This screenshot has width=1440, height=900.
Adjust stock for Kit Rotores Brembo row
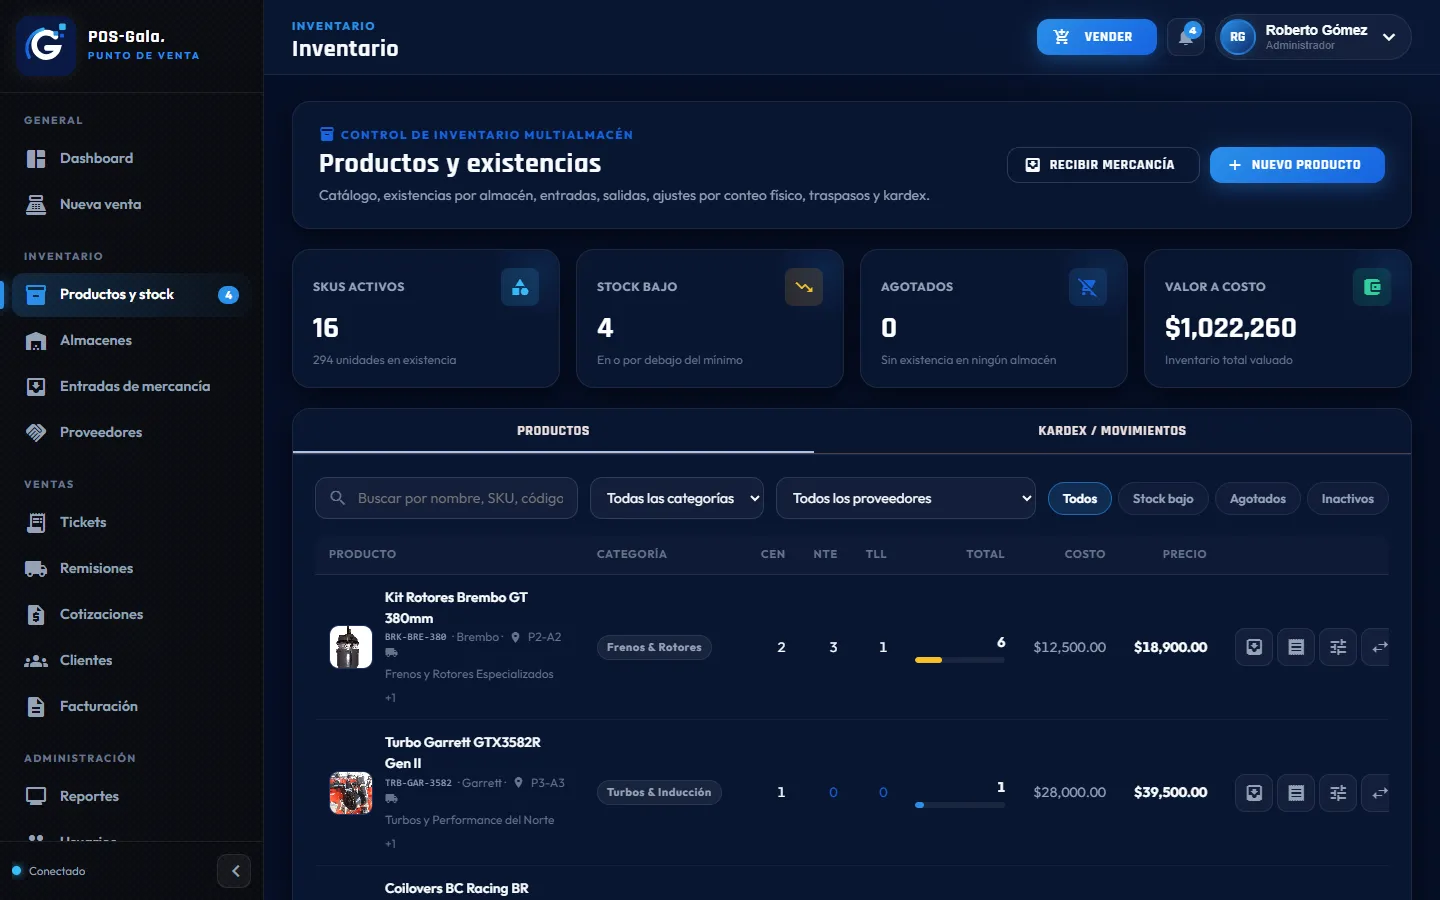(1338, 647)
